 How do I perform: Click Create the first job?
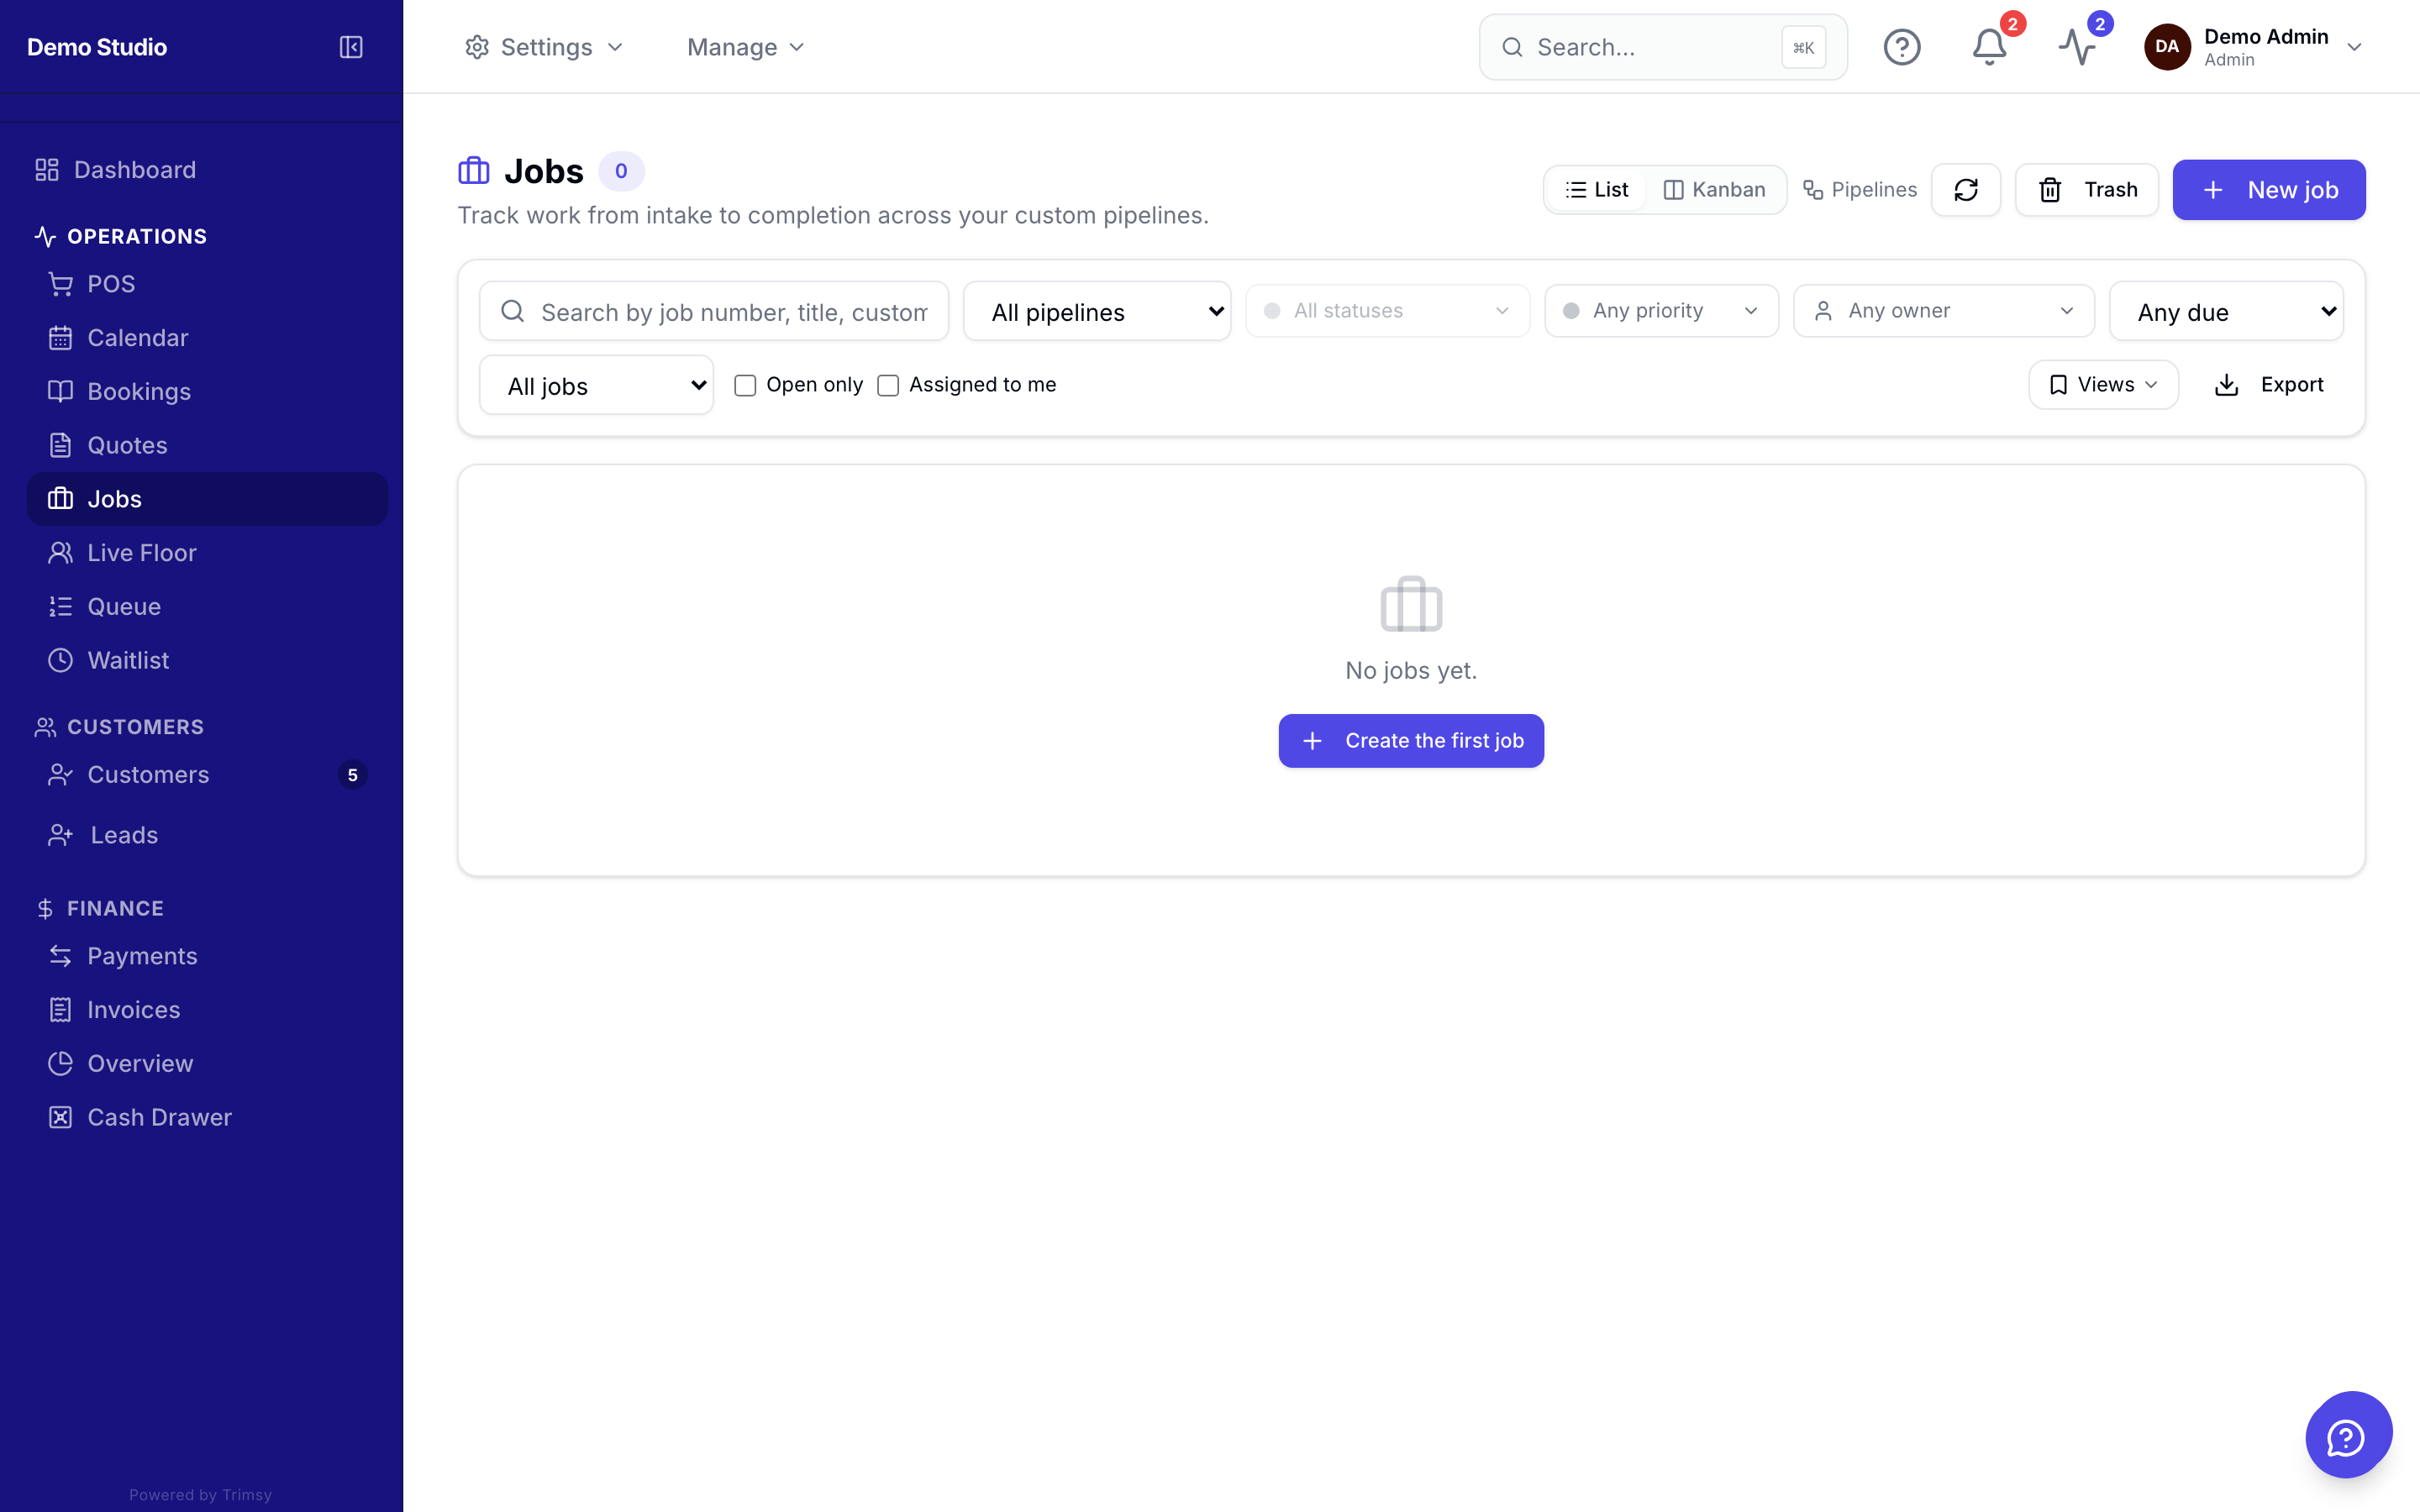[x=1411, y=741]
